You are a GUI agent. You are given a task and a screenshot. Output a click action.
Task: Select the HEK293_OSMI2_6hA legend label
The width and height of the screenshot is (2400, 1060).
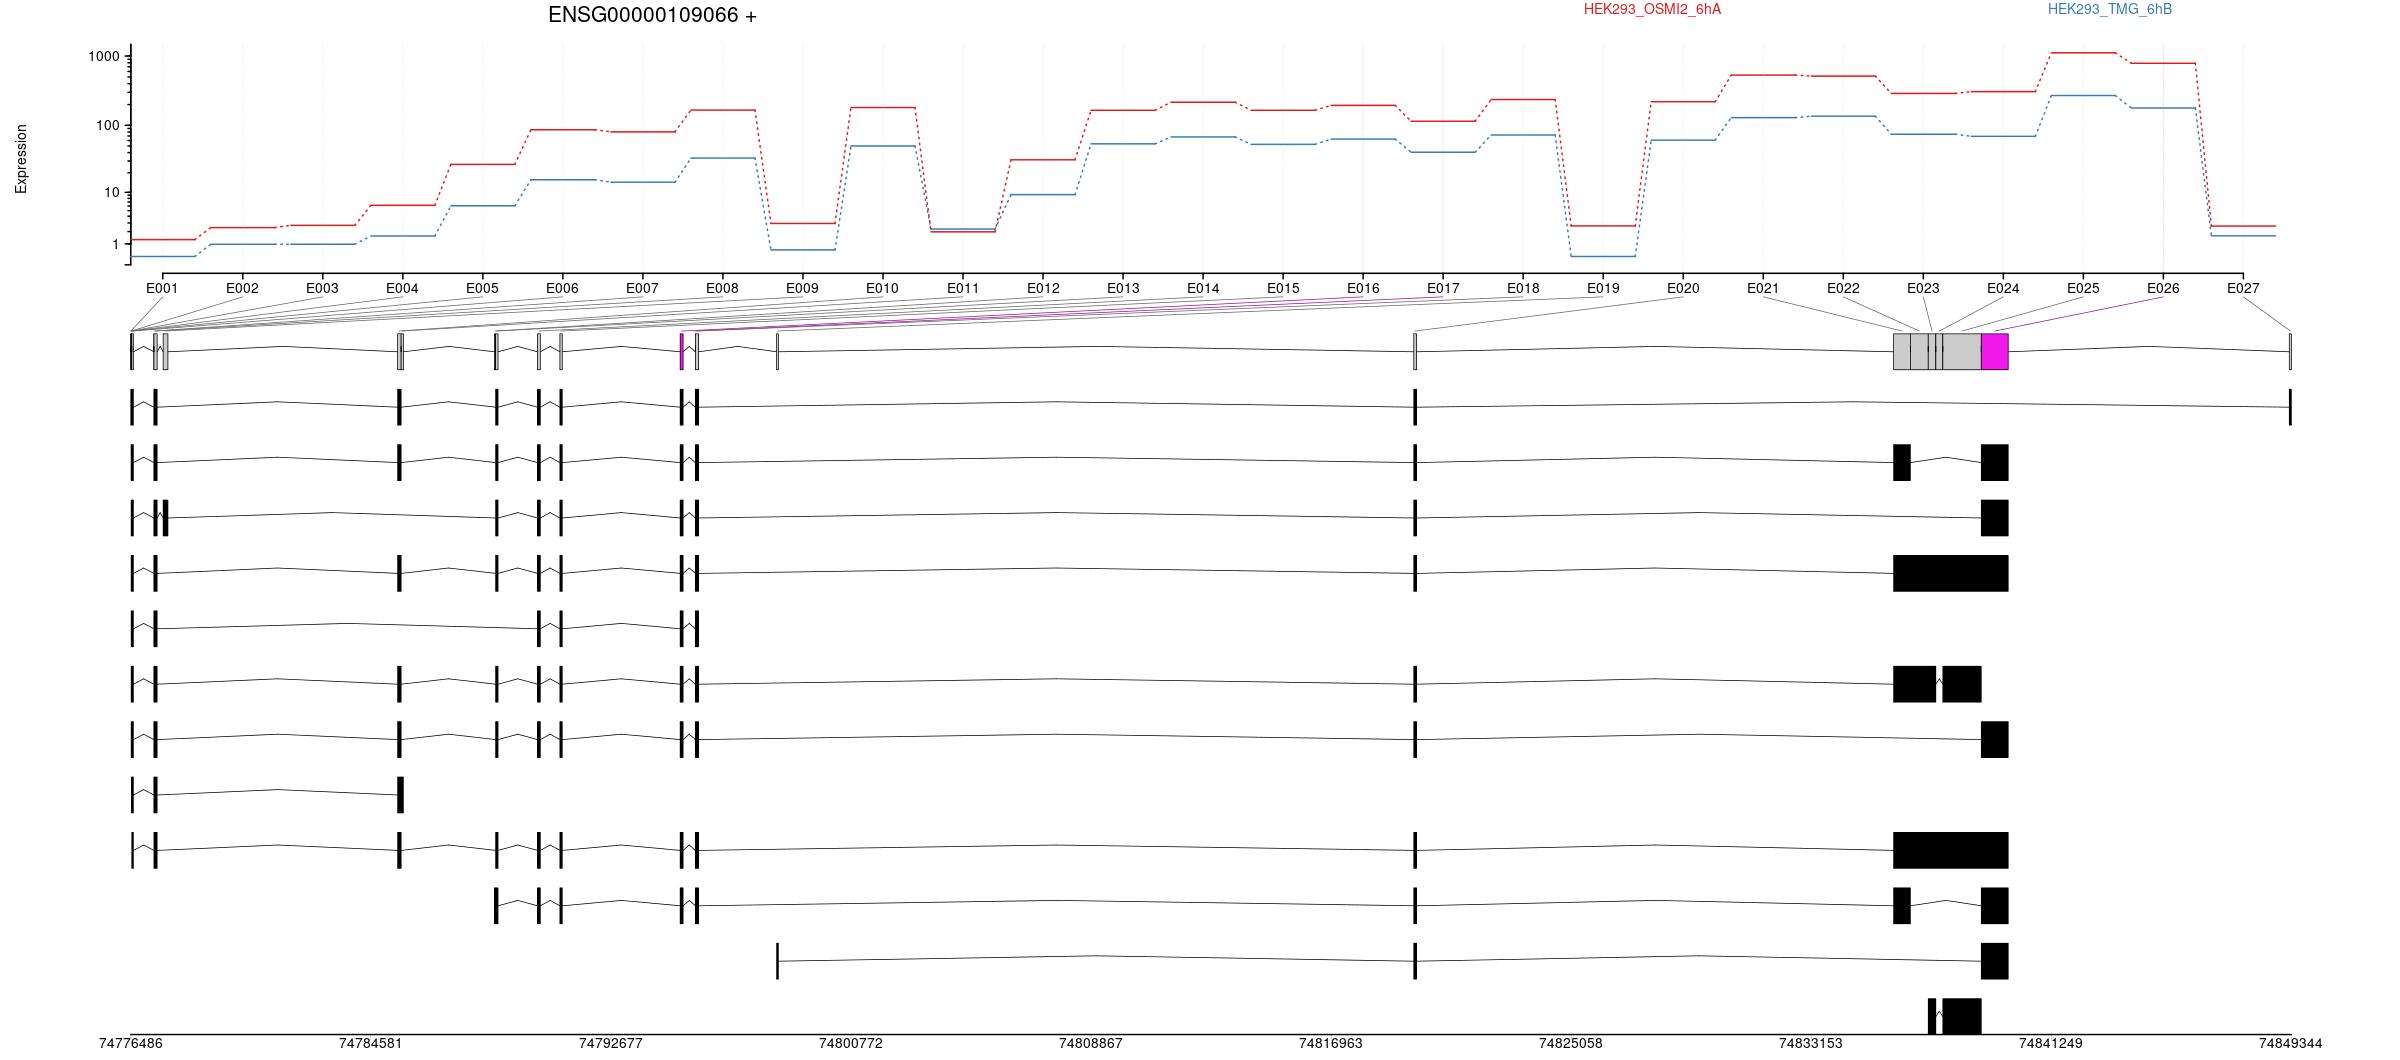pos(1652,9)
